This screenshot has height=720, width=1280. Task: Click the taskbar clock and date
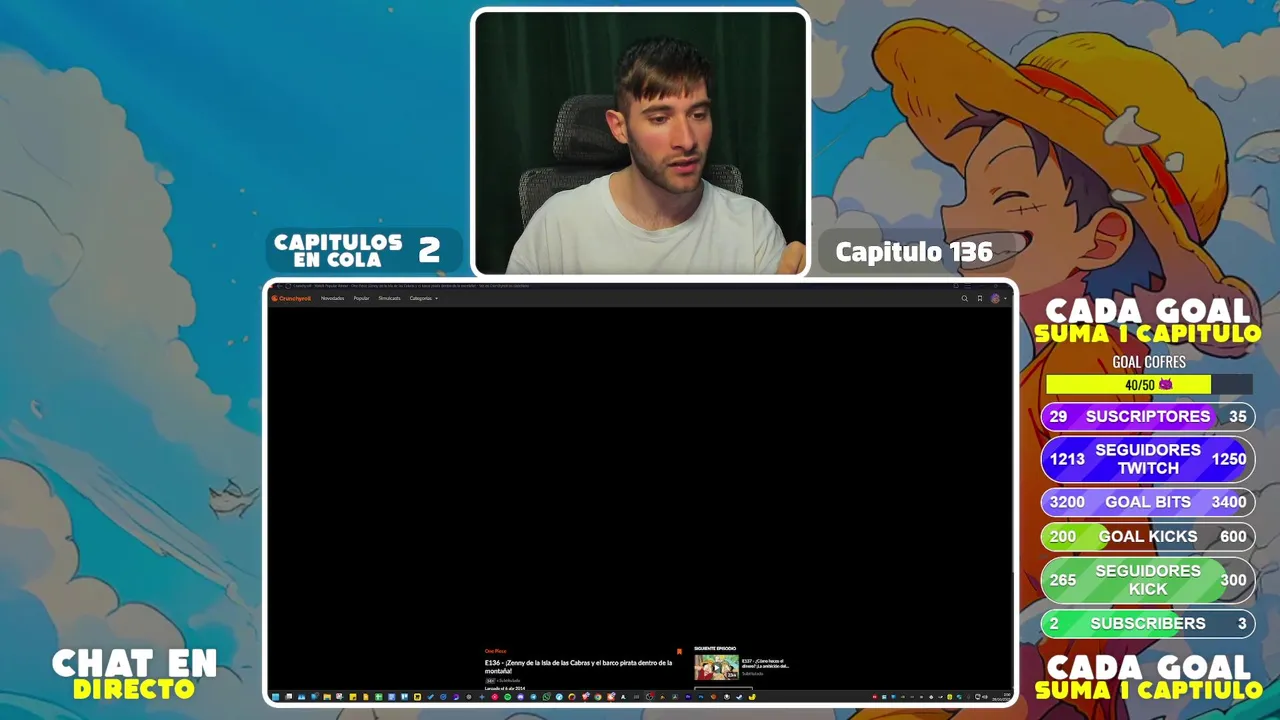tap(1001, 697)
